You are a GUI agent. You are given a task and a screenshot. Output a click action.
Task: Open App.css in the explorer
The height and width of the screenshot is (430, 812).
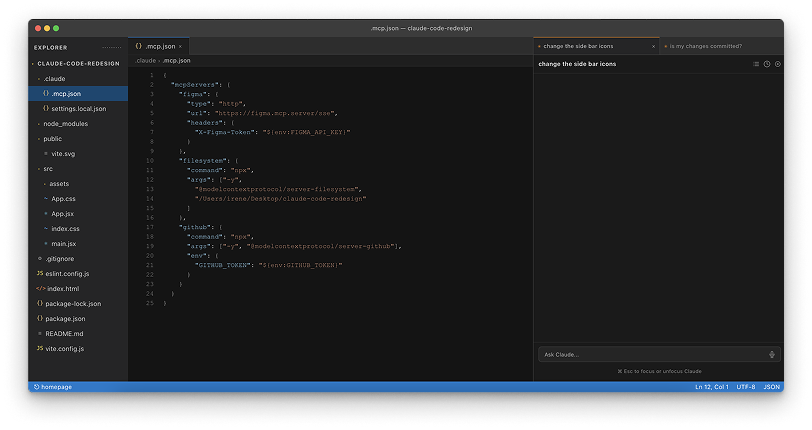point(78,199)
